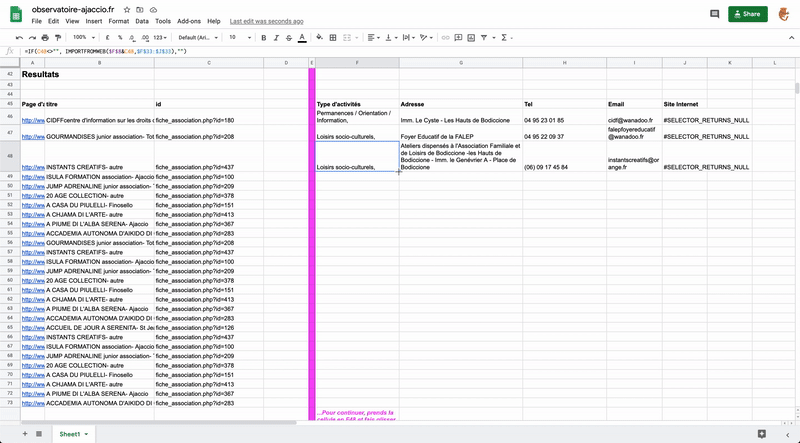Open the Format menu
800x443 pixels.
click(x=118, y=21)
